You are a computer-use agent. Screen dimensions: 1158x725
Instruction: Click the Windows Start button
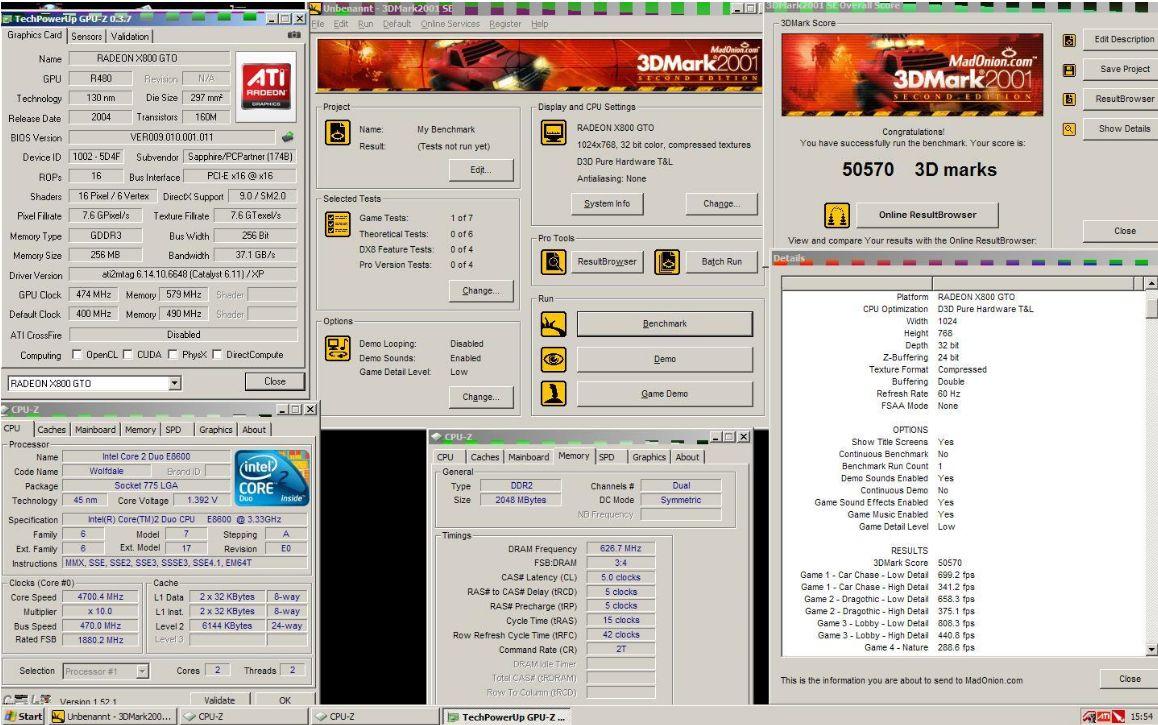23,716
